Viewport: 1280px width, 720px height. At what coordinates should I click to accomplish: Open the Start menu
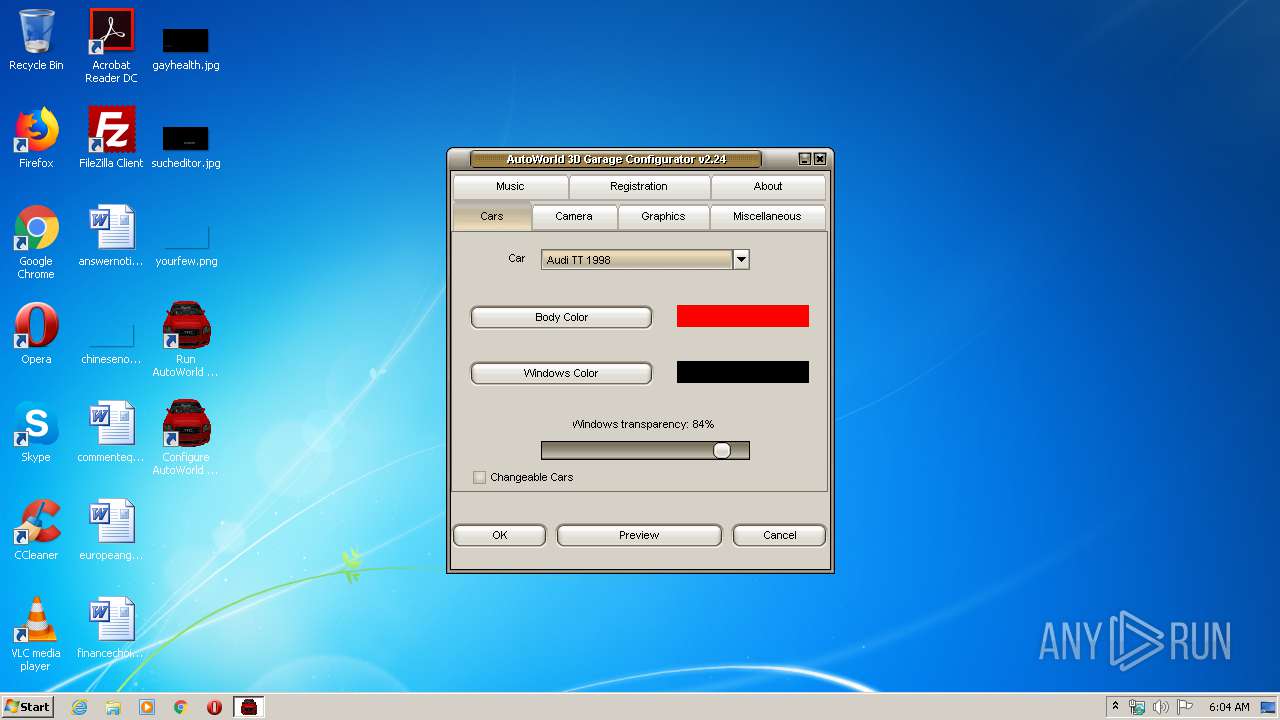27,707
